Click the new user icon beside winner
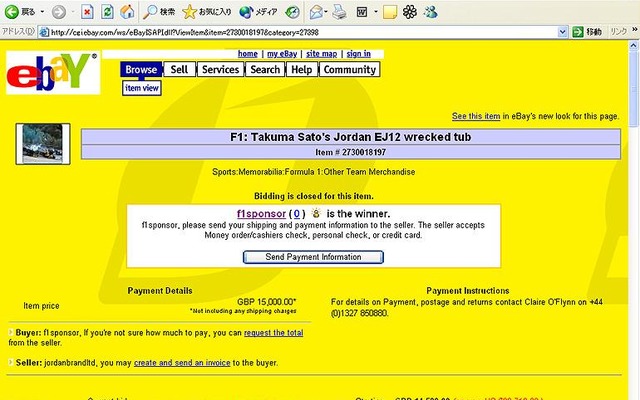 [316, 213]
